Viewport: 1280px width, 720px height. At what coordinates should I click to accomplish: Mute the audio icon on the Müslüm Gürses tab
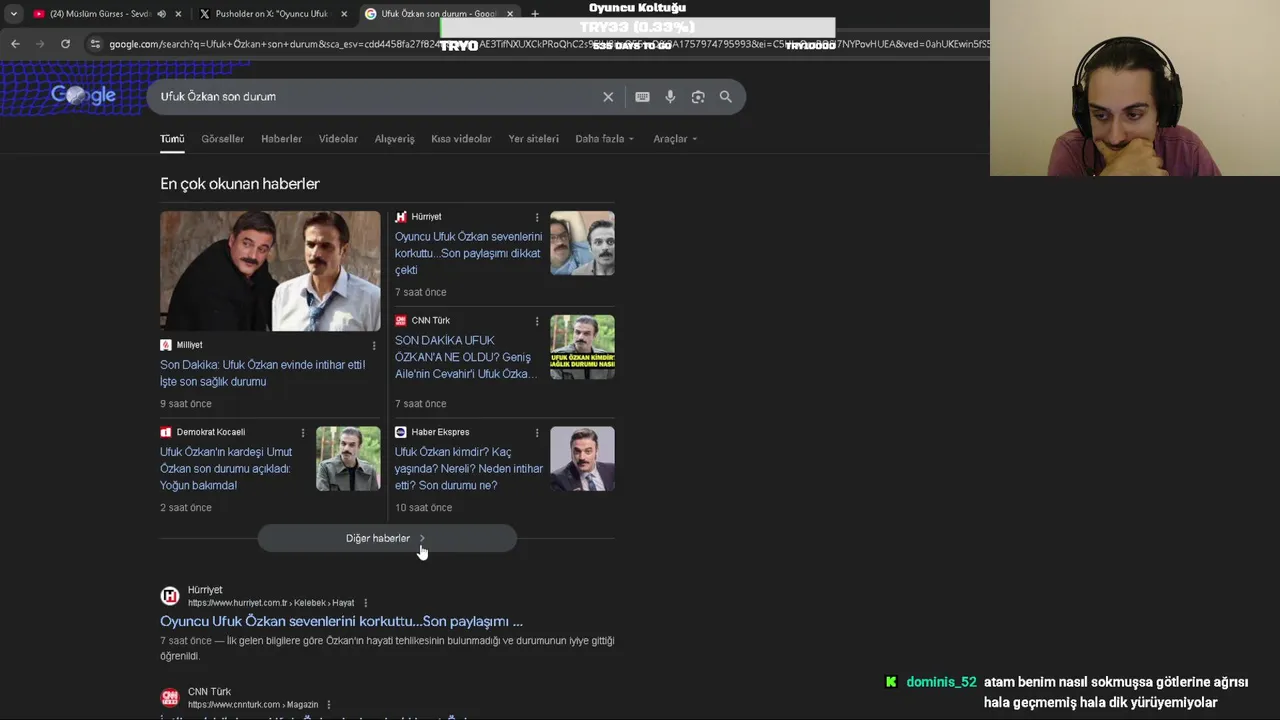click(x=161, y=14)
